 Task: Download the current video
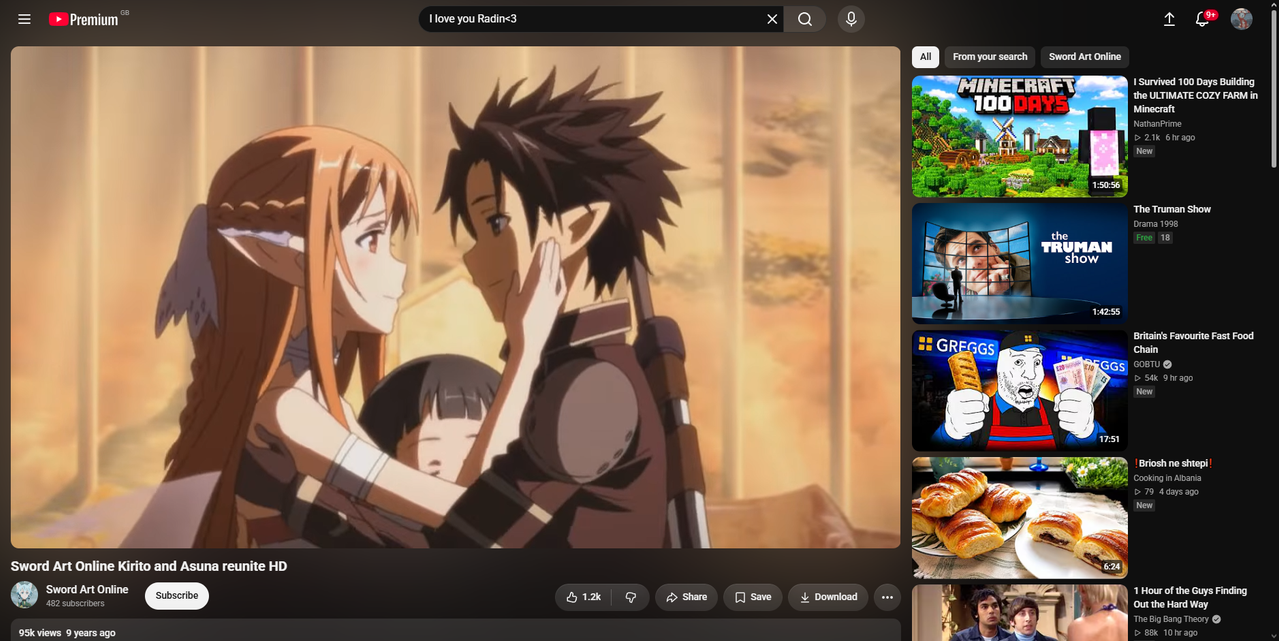point(828,597)
